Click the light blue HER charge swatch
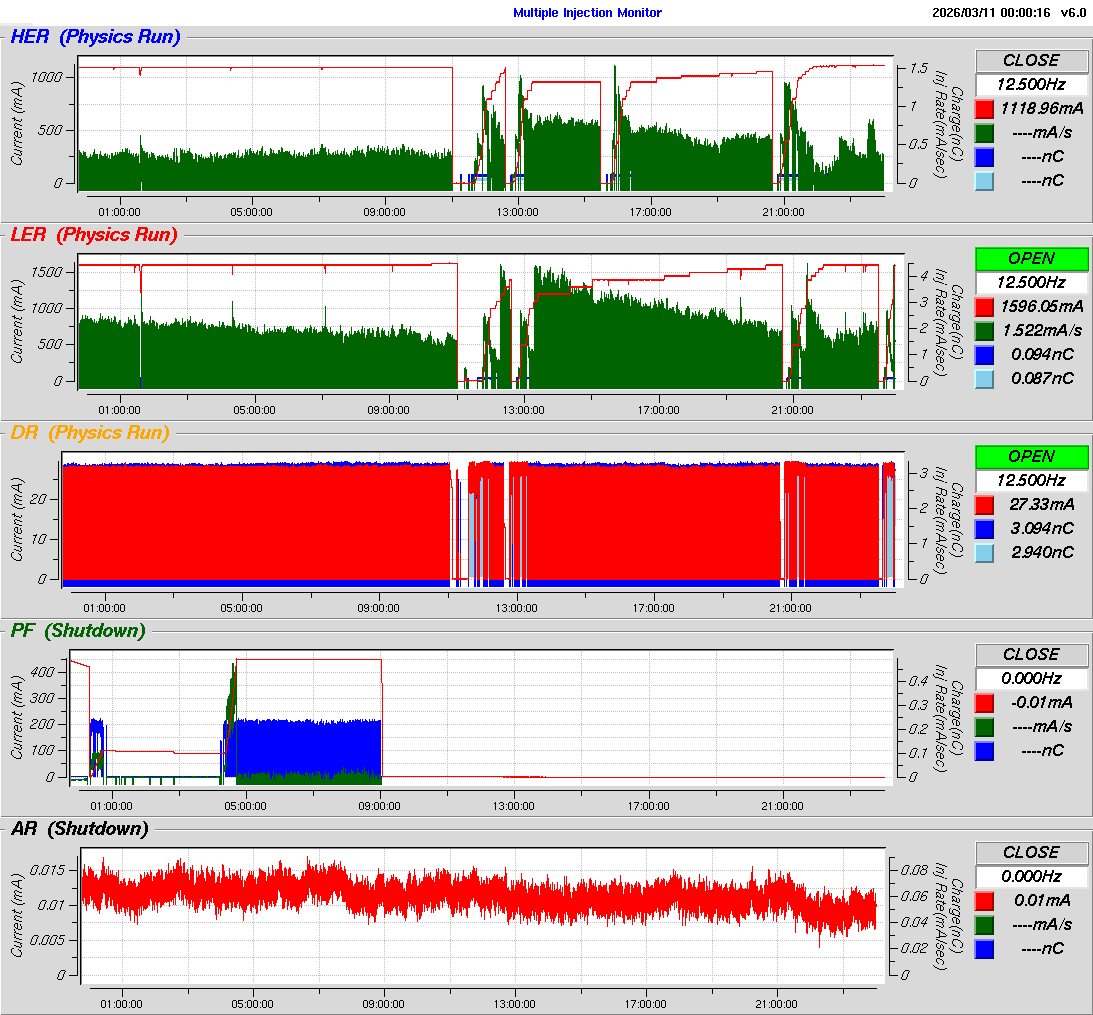Viewport: 1093px width, 1015px height. [x=985, y=180]
